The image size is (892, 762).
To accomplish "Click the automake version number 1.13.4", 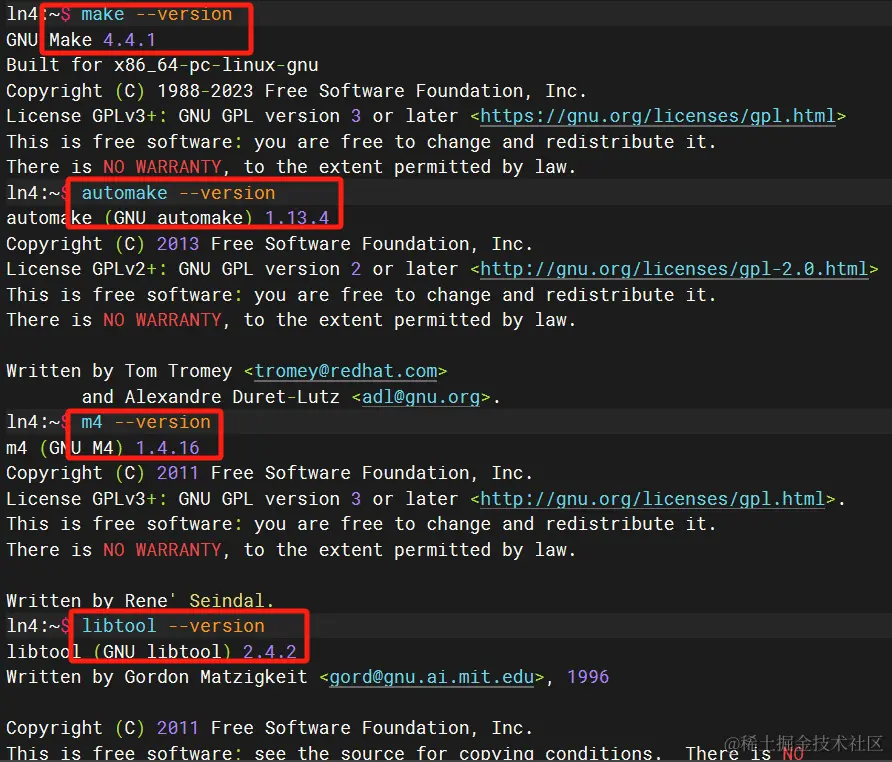I will click(297, 218).
